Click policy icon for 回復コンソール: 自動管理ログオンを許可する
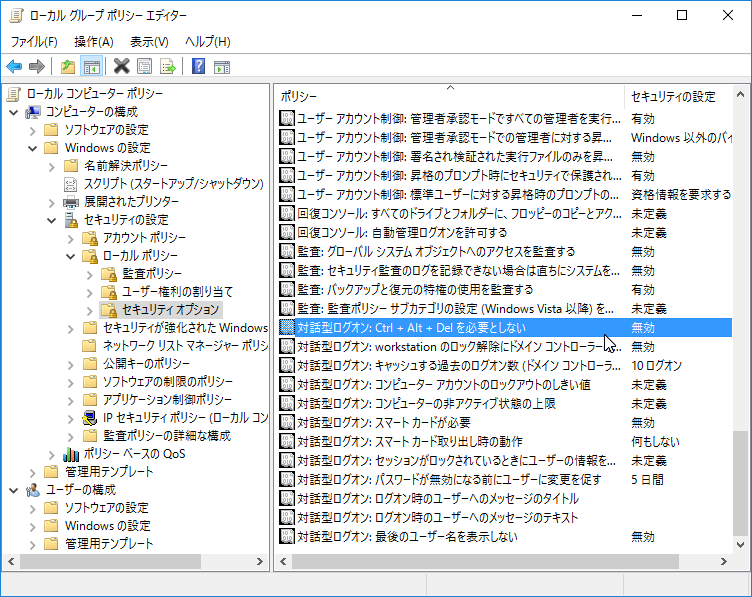752x597 pixels. 287,233
